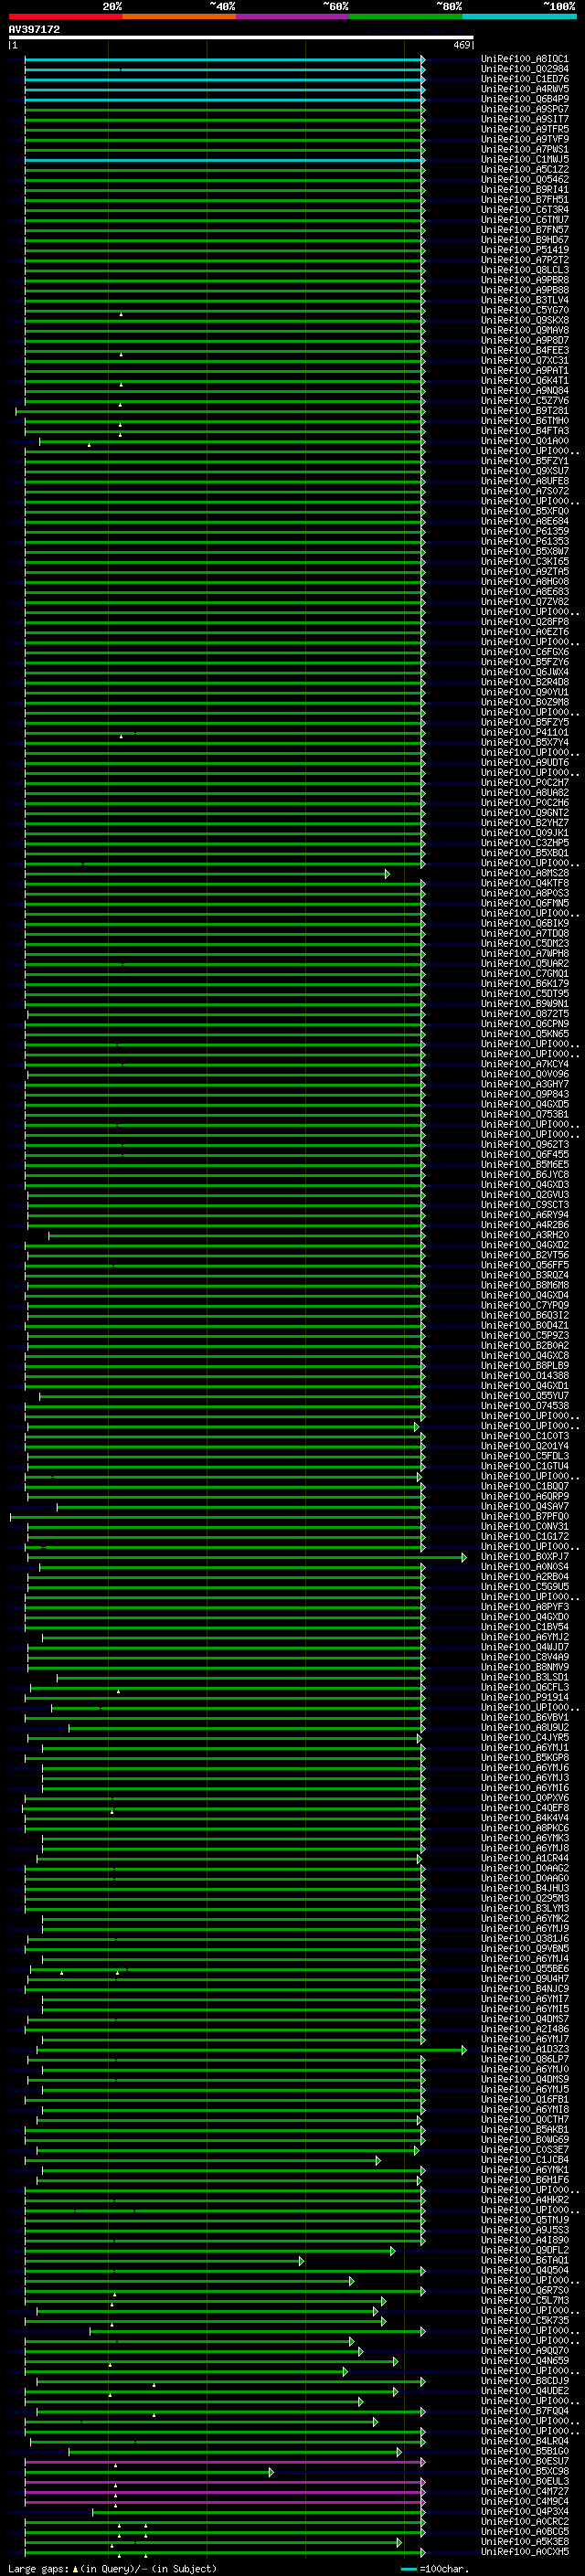The image size is (585, 2576).
Task: Click the query end position 469
Action: pos(462,45)
